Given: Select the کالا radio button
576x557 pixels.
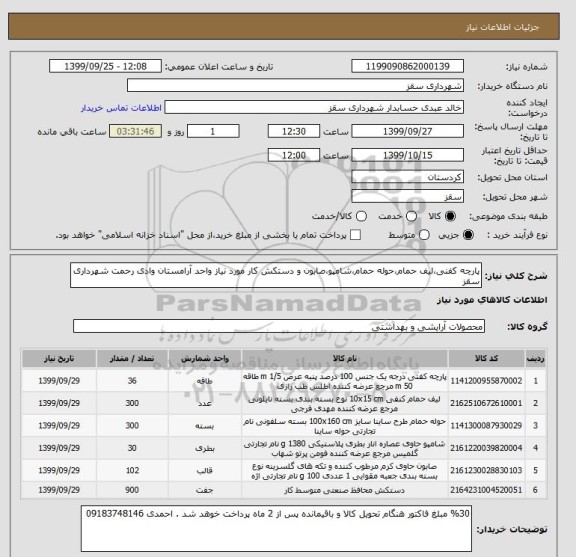Looking at the screenshot, I should pyautogui.click(x=450, y=216).
